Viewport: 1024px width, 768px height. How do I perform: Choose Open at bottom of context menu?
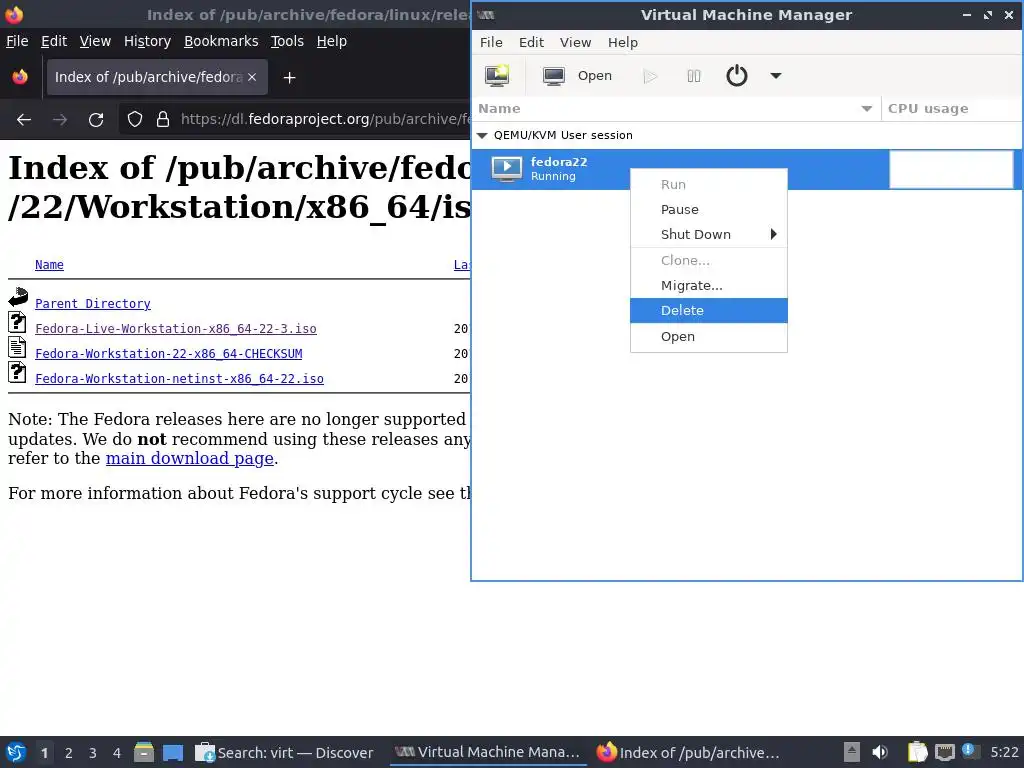coord(709,336)
